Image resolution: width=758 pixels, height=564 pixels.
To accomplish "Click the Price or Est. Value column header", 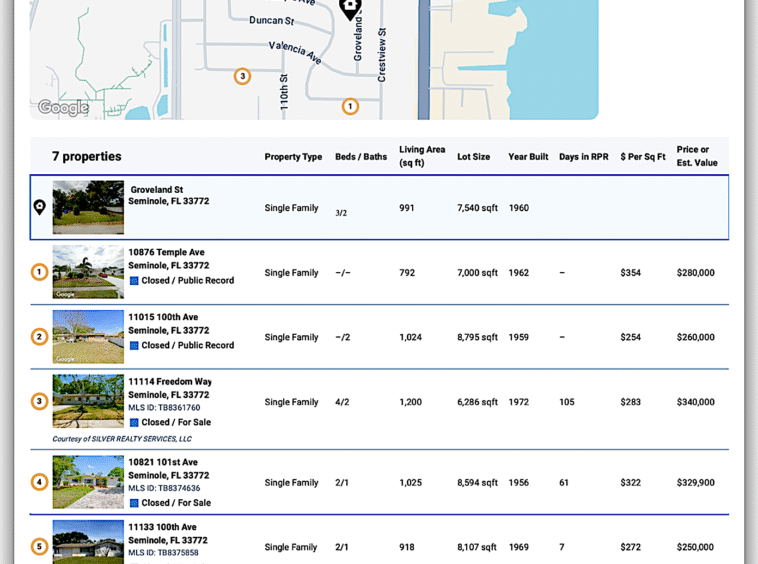I will [697, 156].
